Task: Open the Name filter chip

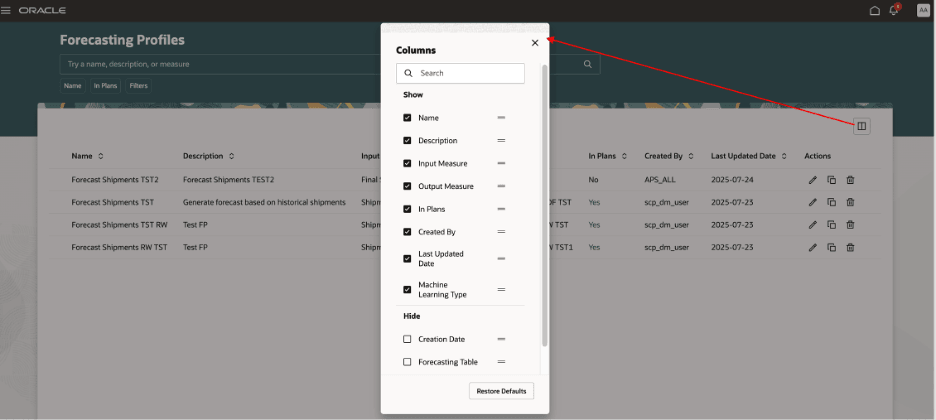Action: [73, 86]
